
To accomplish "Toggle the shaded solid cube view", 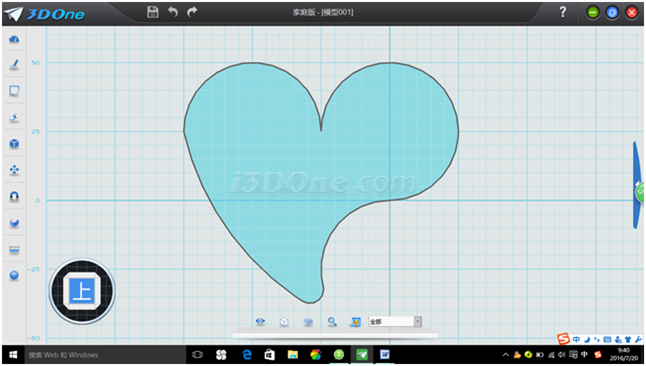I will click(308, 321).
